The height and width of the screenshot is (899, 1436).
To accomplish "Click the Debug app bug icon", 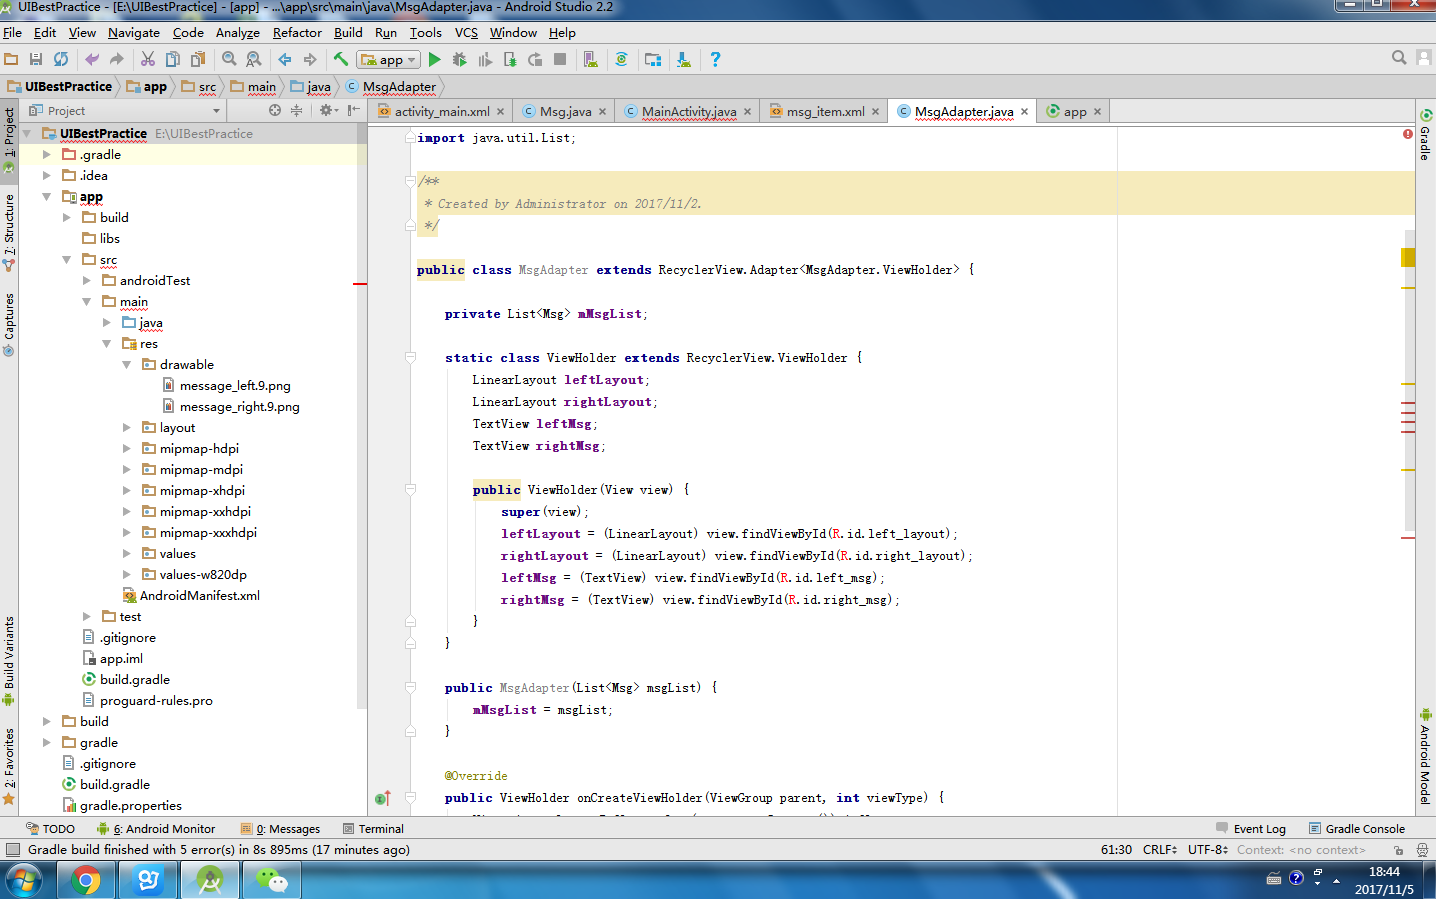I will point(460,59).
